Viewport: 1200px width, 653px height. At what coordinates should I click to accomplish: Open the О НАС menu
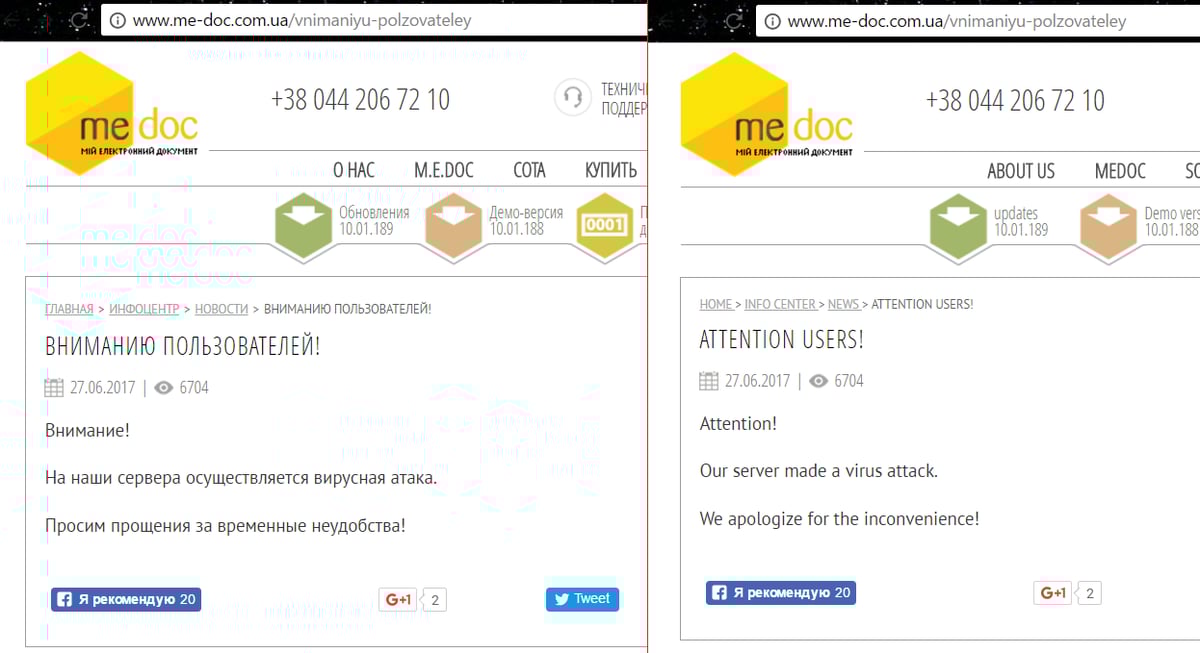(x=354, y=170)
